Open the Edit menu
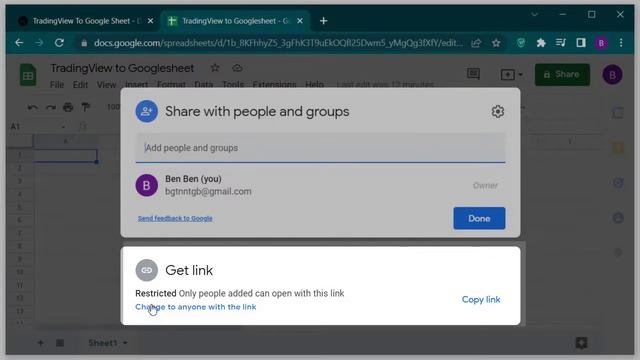Screen dimensions: 640x360 [80, 84]
